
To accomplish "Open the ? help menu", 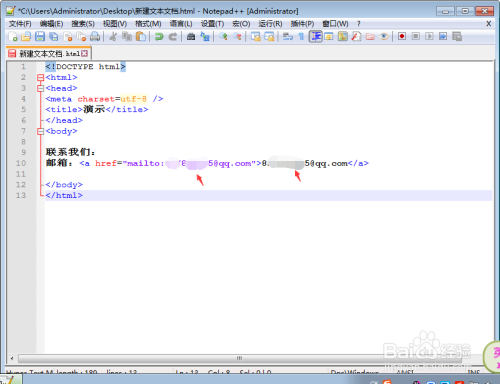I will point(359,24).
